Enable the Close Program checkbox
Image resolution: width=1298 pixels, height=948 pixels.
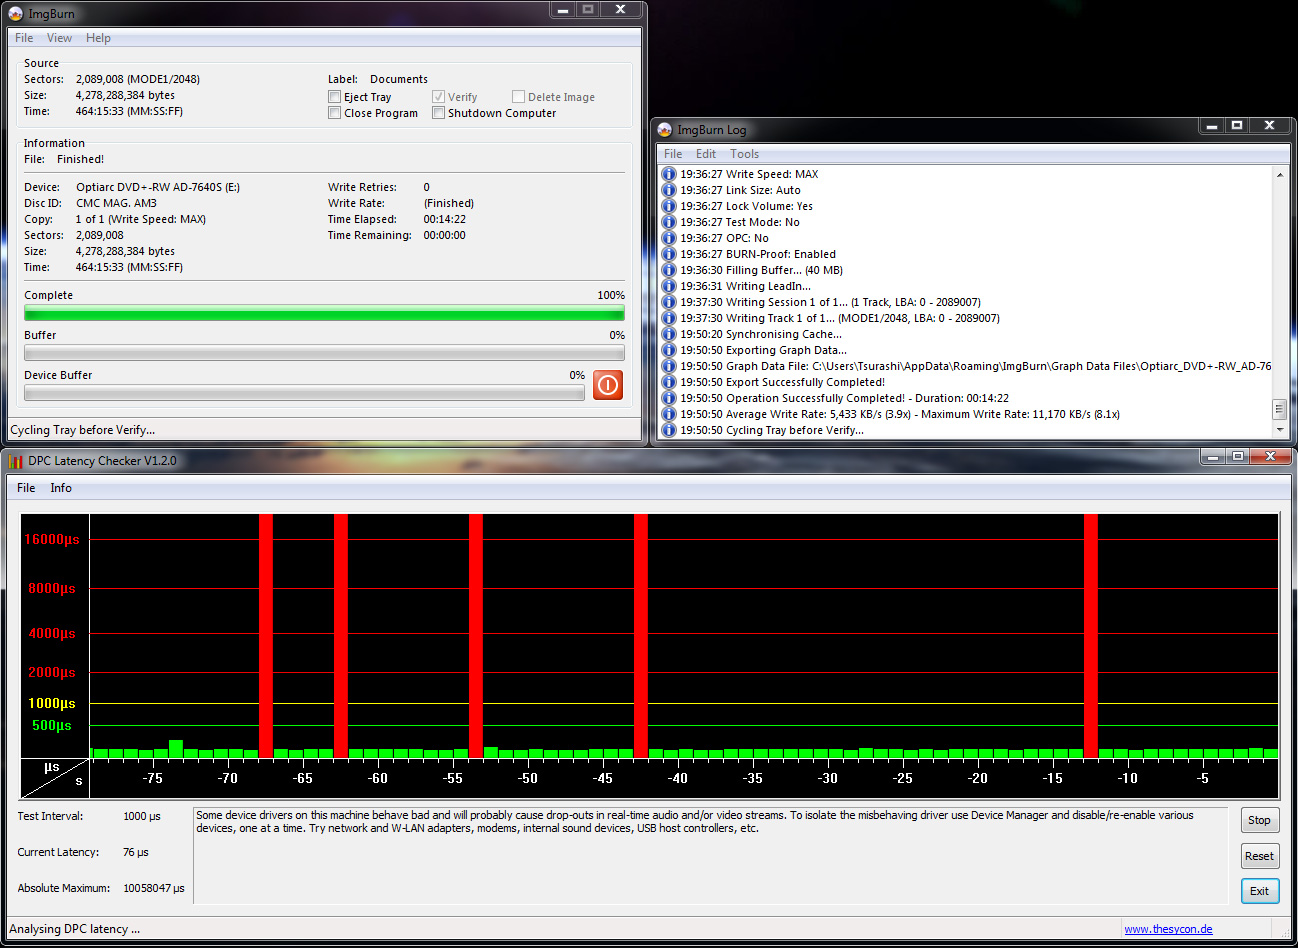pyautogui.click(x=334, y=113)
